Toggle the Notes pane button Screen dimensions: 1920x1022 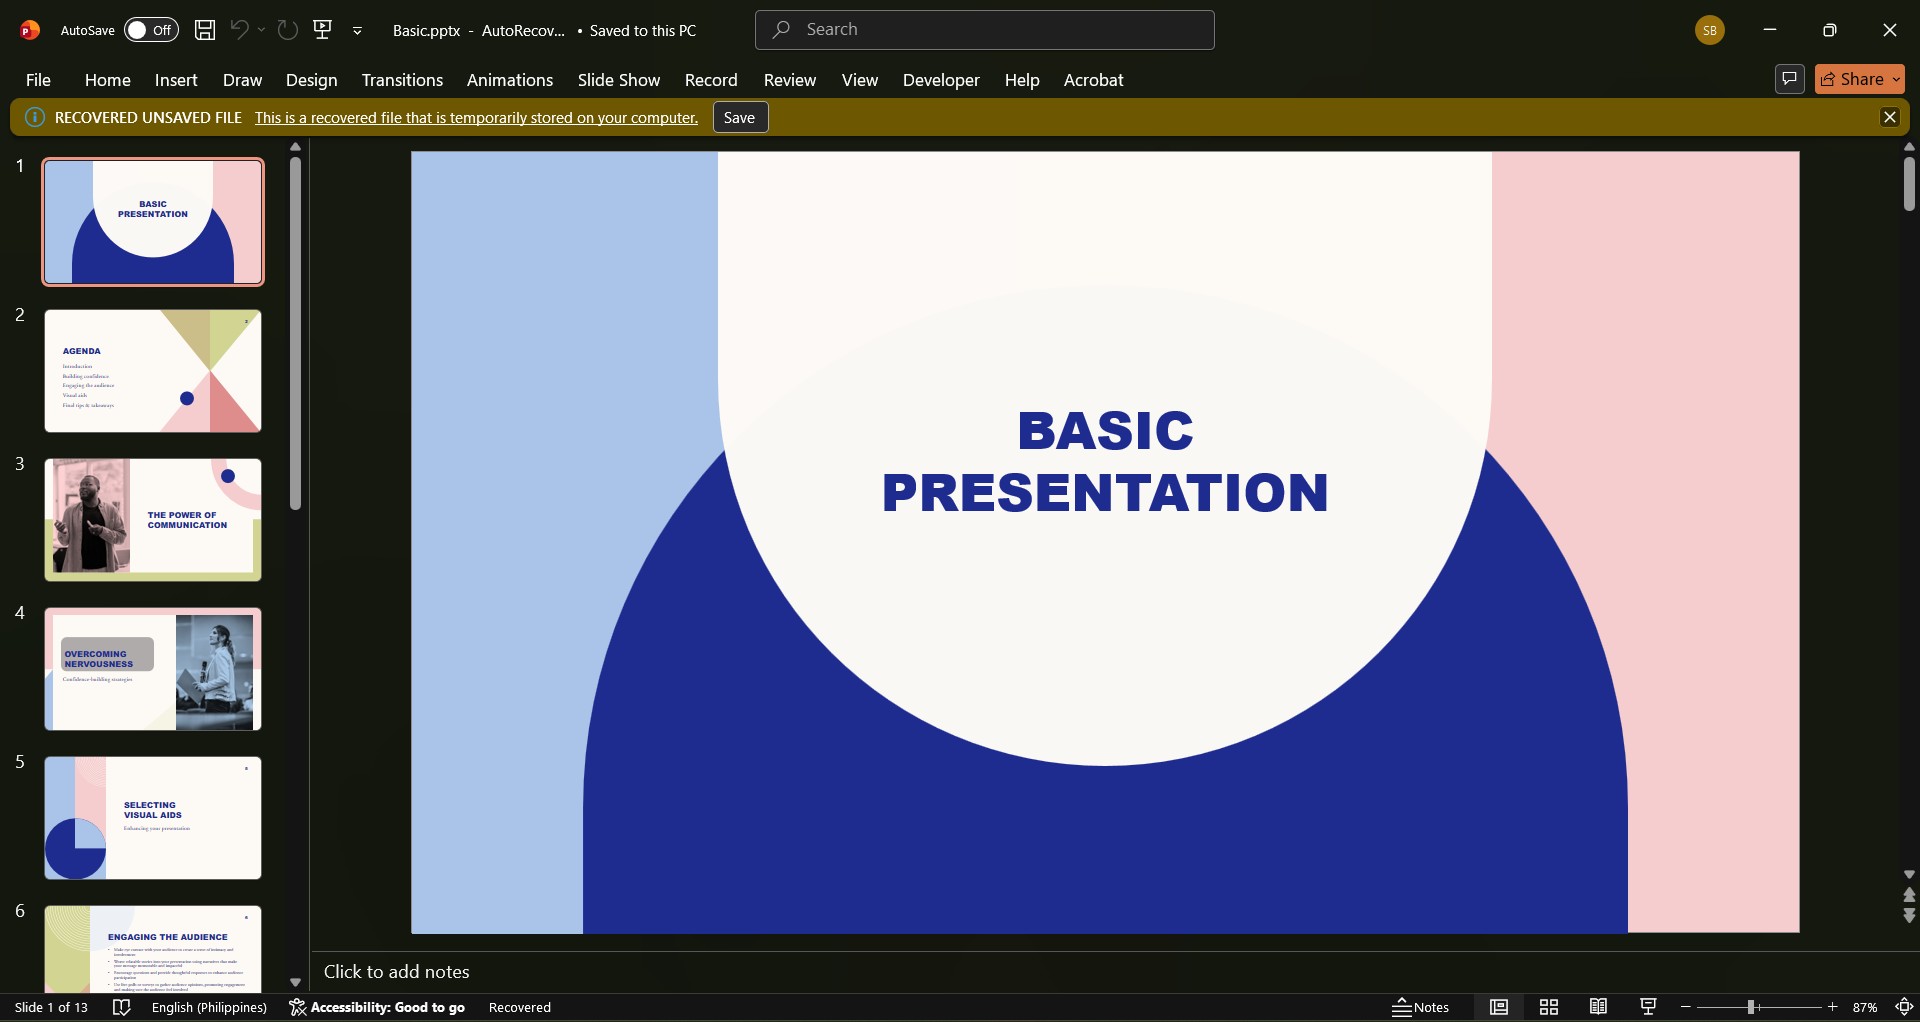pos(1421,1007)
